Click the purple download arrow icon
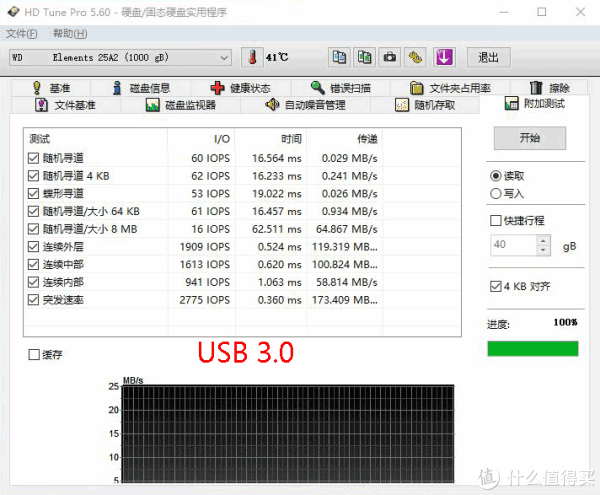The height and width of the screenshot is (495, 600). click(x=444, y=58)
